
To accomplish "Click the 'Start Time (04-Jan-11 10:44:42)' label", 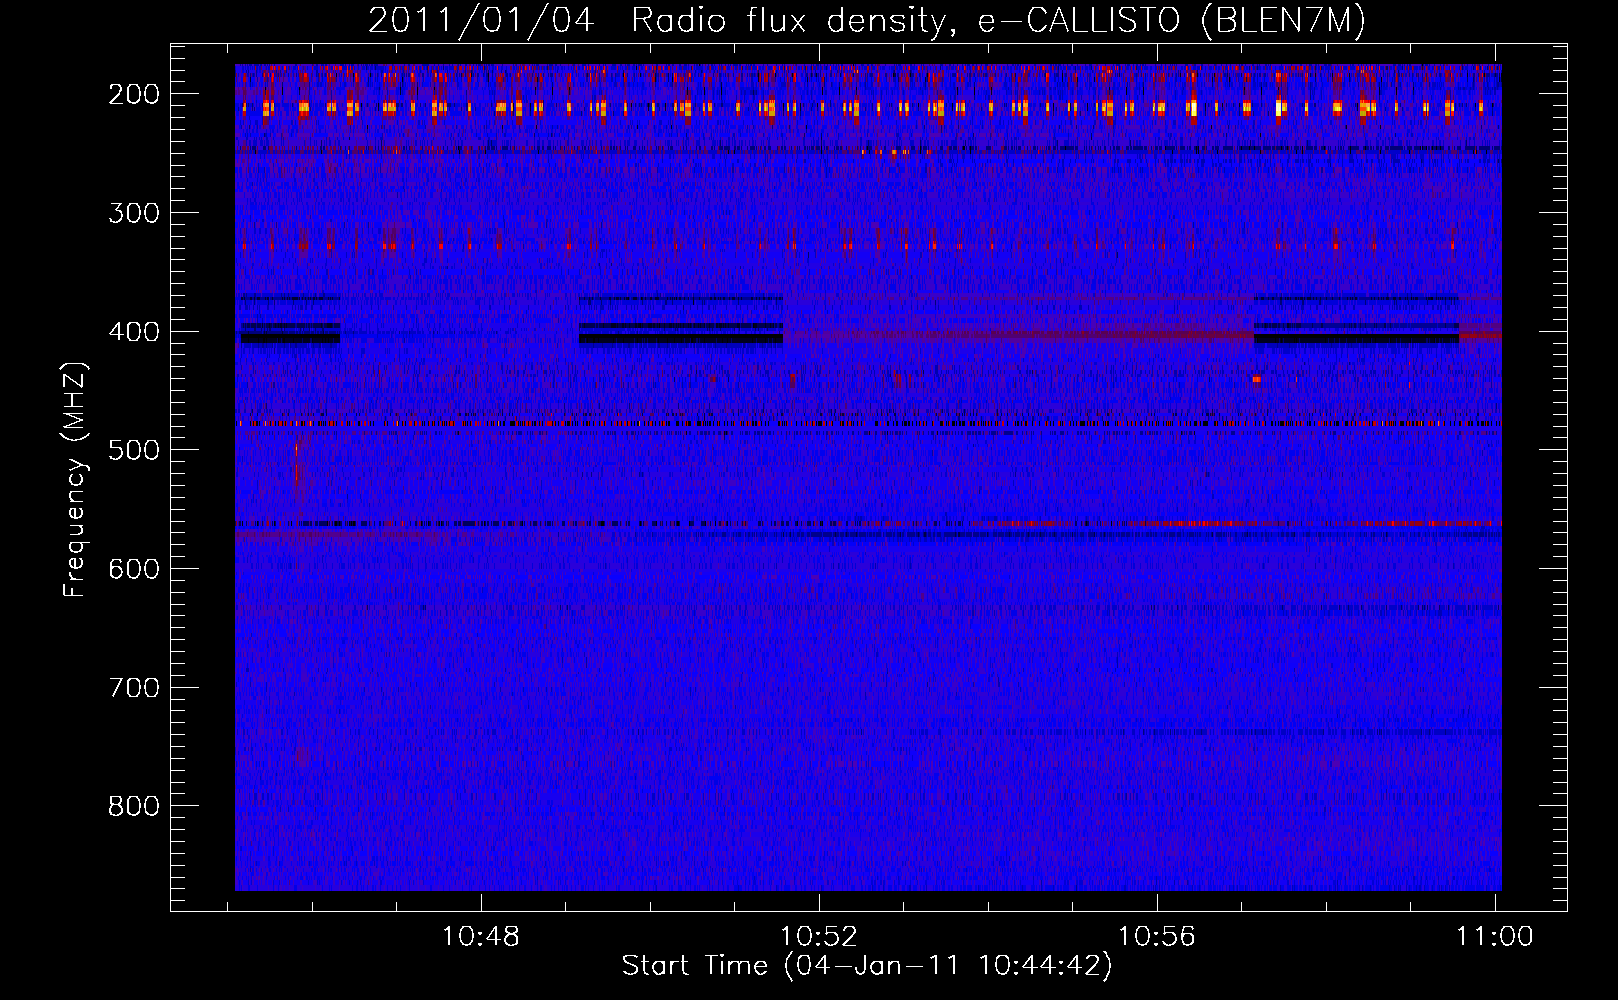I will [867, 966].
